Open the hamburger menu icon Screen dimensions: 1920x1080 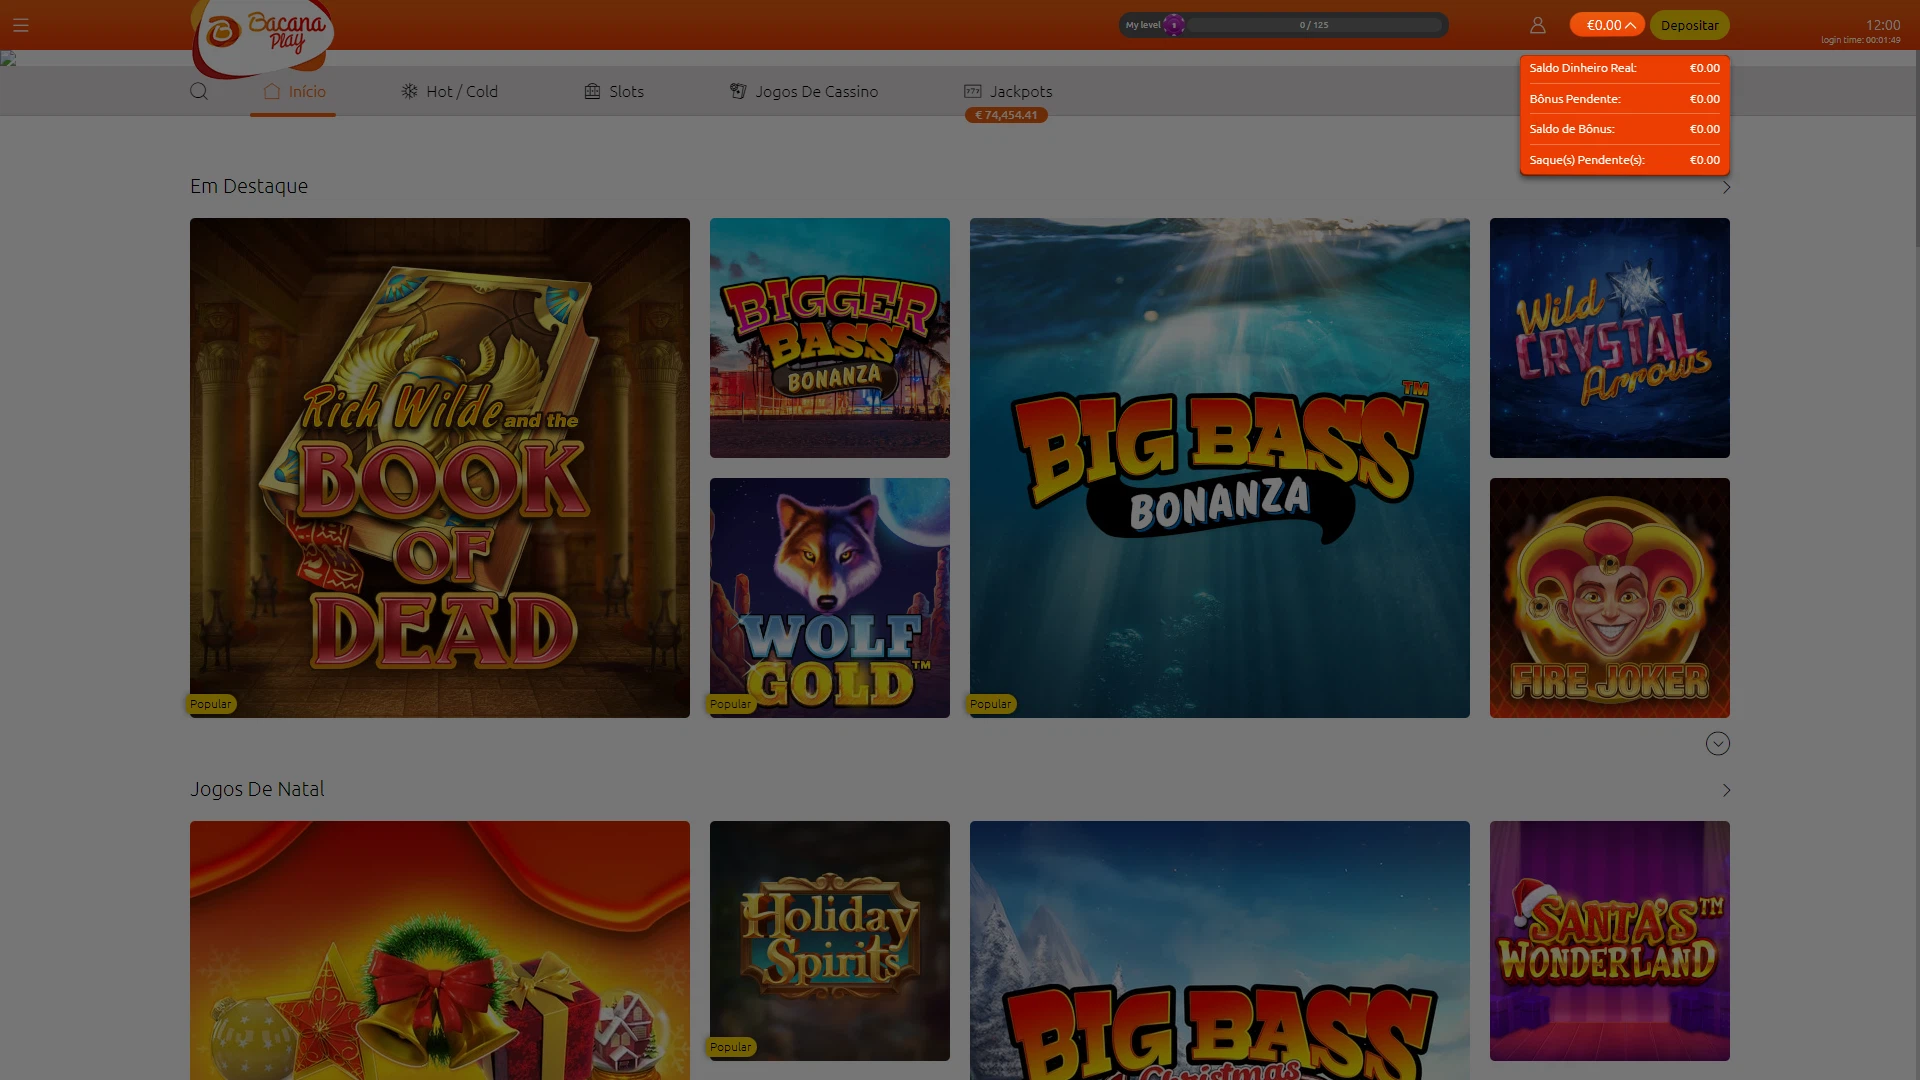[21, 25]
